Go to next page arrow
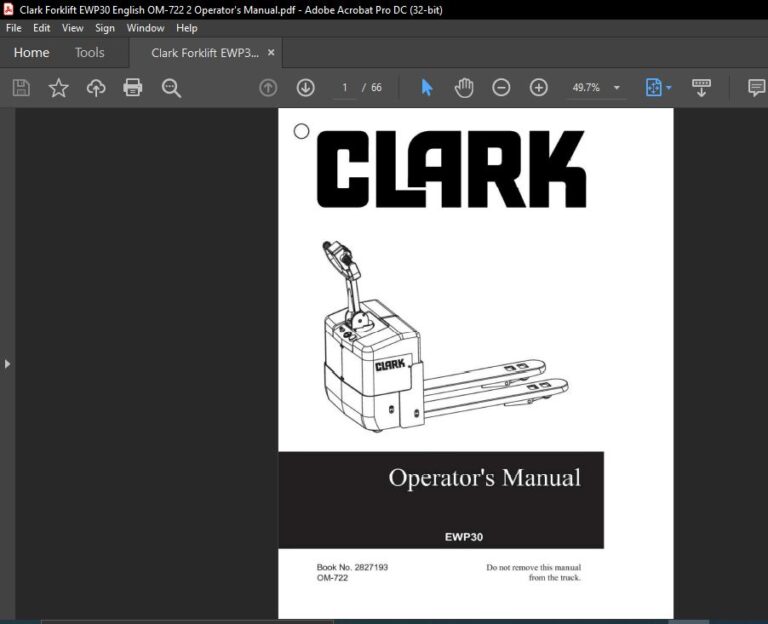Viewport: 768px width, 624px height. click(x=306, y=88)
